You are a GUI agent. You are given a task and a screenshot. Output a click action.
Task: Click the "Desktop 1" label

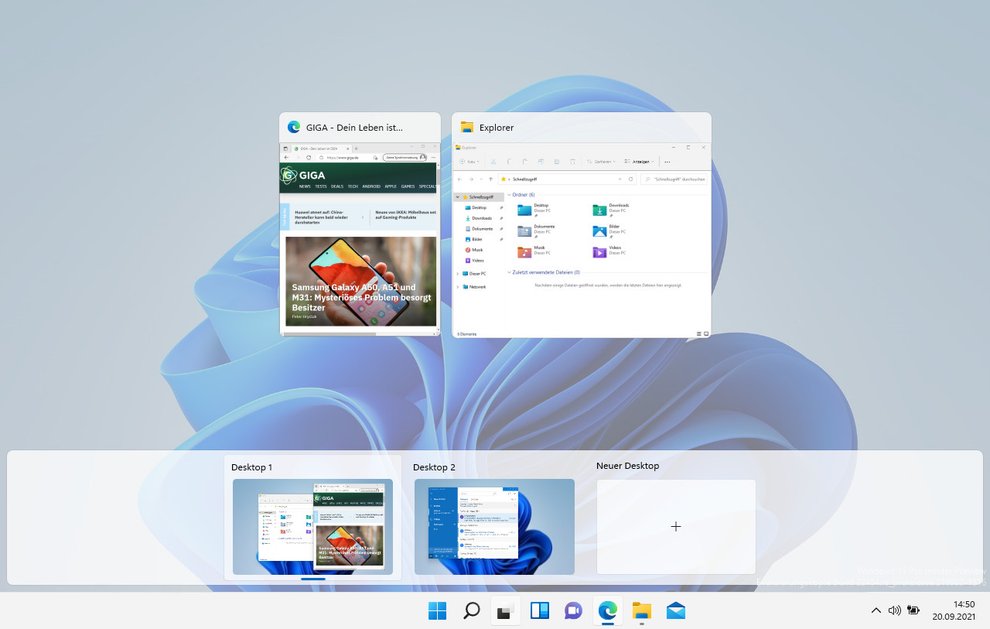click(251, 467)
